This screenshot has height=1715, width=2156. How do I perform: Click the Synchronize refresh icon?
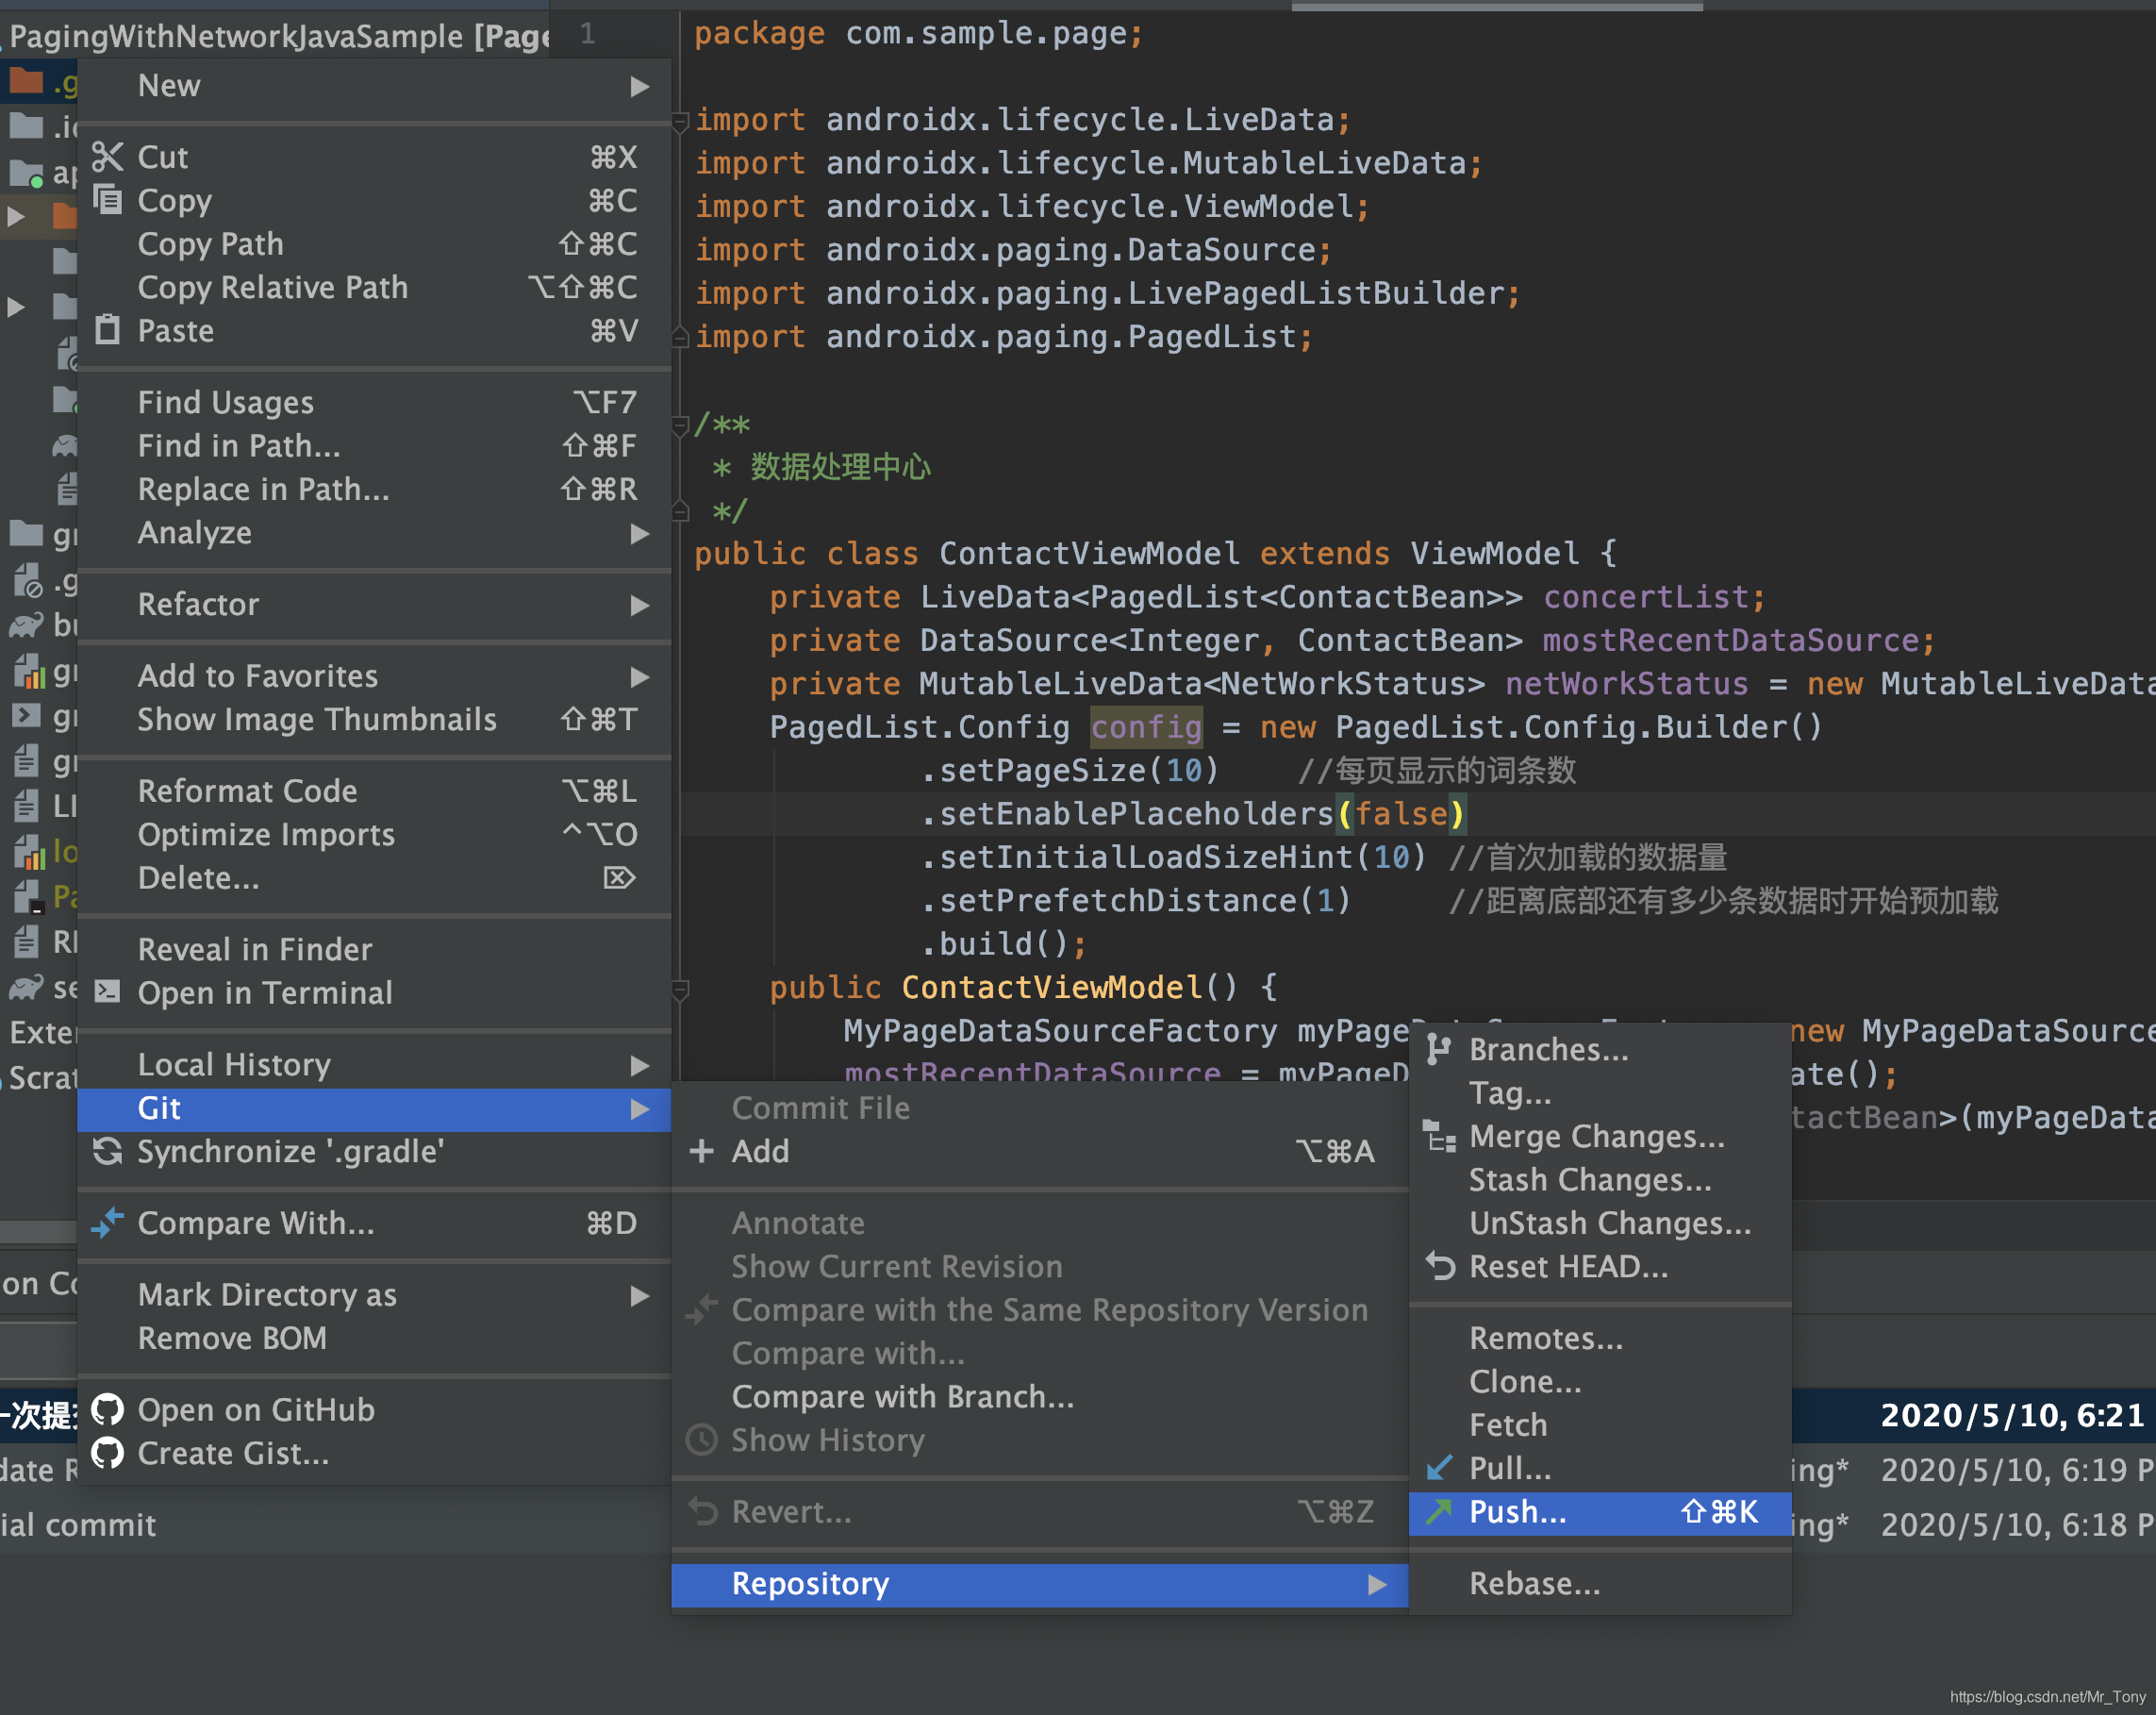[x=107, y=1151]
